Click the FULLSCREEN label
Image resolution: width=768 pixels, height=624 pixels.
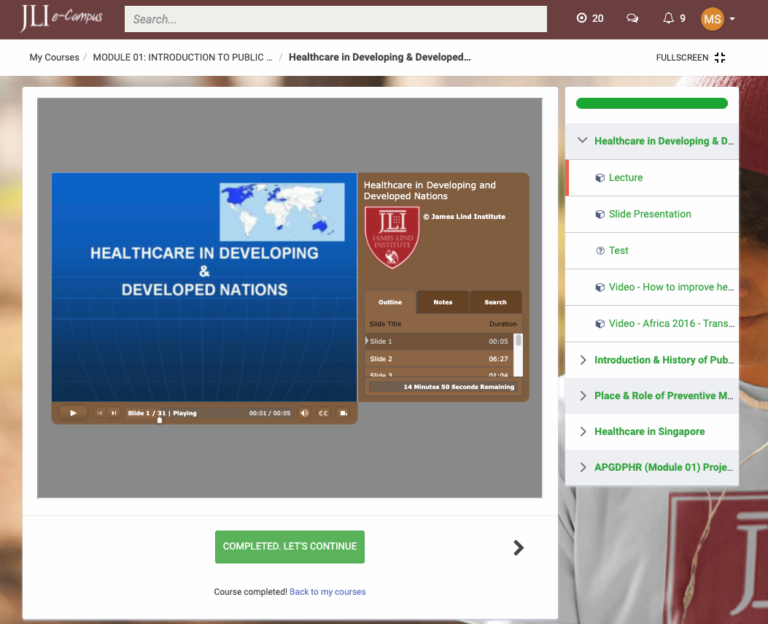[682, 58]
